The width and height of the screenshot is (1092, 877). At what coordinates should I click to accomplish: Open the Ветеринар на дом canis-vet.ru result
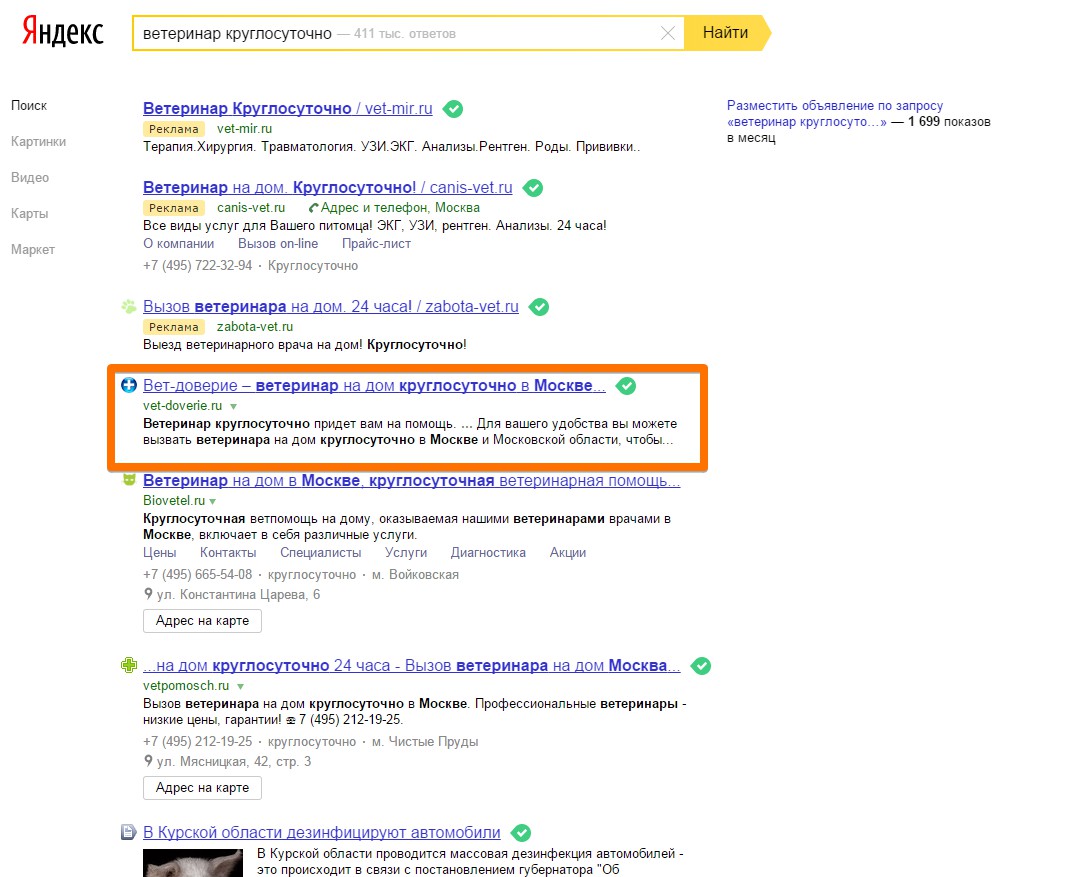point(327,187)
